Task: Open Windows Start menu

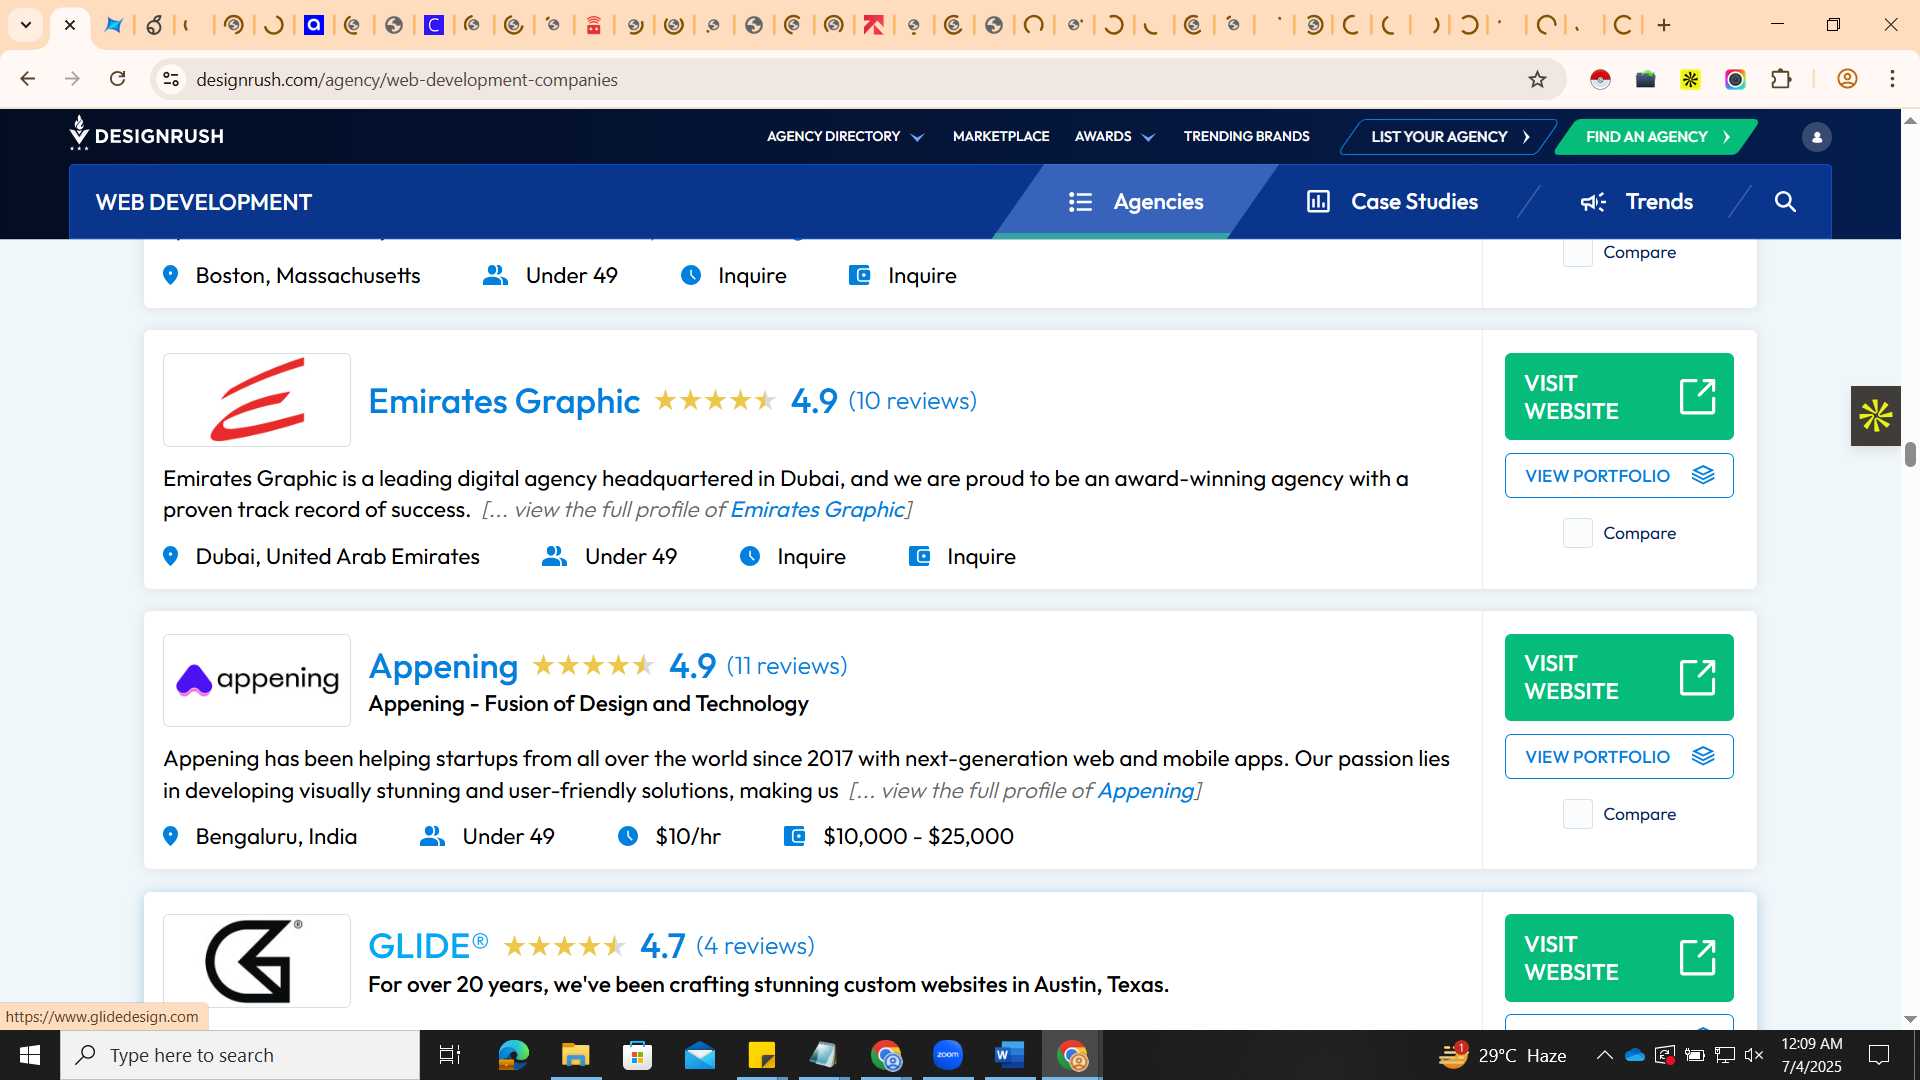Action: coord(30,1055)
